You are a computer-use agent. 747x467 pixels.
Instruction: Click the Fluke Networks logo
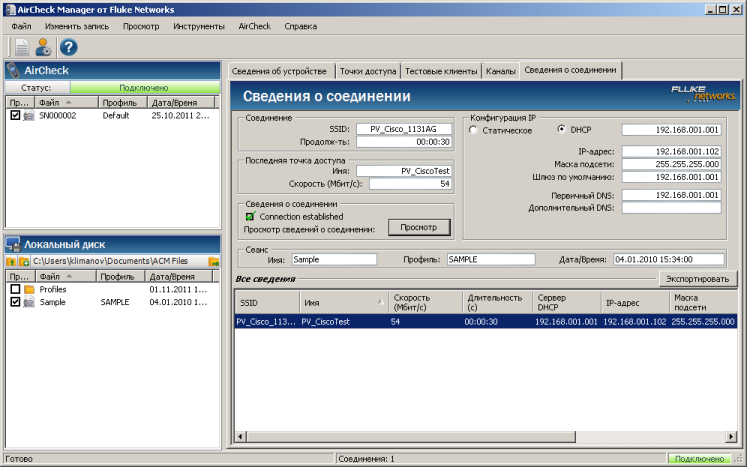[703, 93]
